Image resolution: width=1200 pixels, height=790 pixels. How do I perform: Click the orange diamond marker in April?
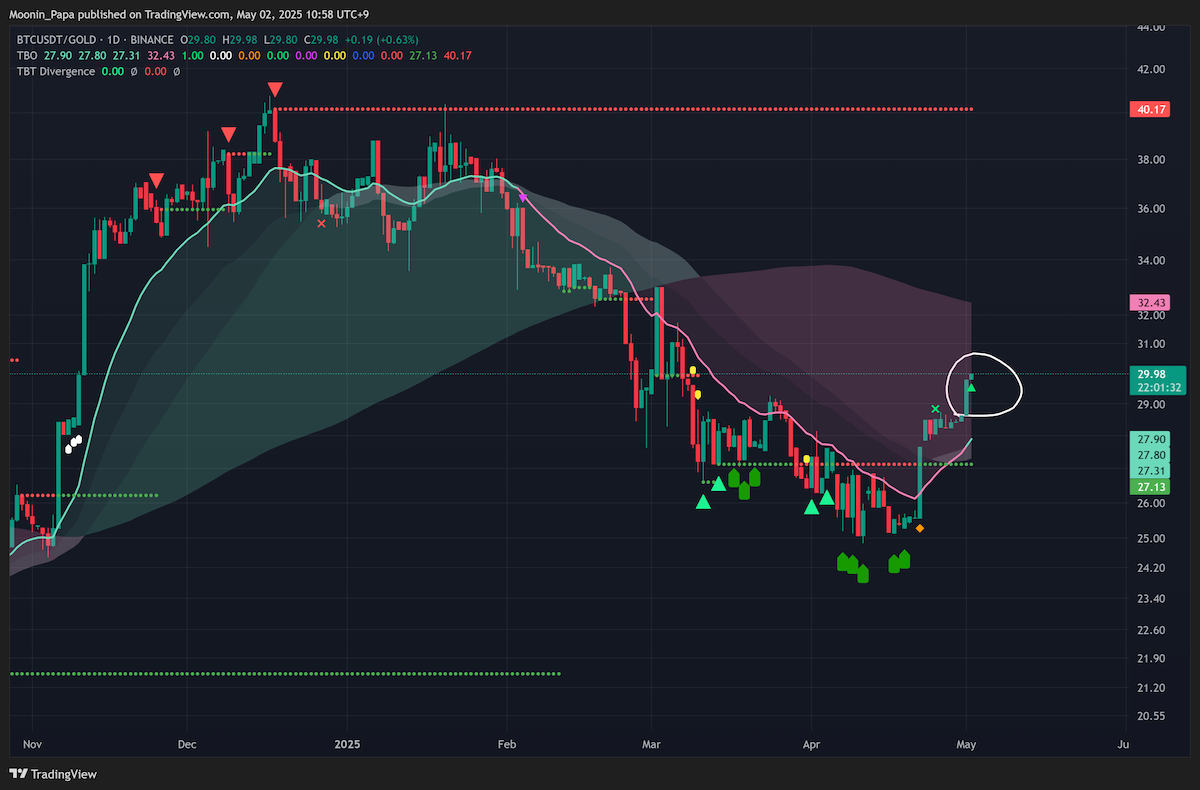point(919,528)
